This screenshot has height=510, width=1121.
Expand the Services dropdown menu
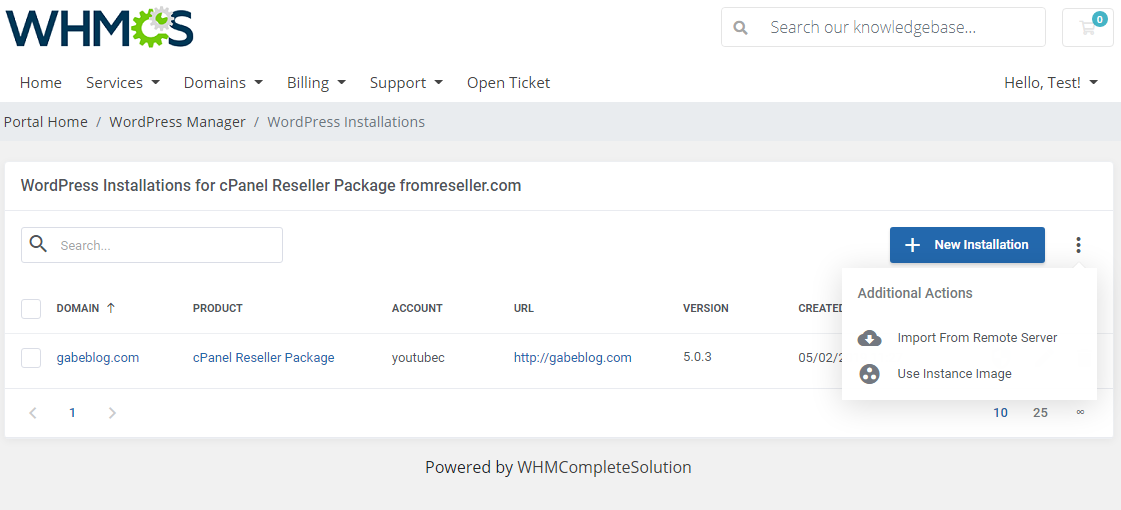[123, 83]
